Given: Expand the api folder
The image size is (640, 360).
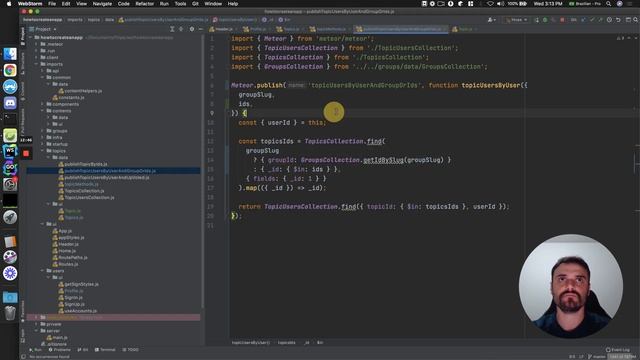Looking at the screenshot, I should [x=42, y=71].
